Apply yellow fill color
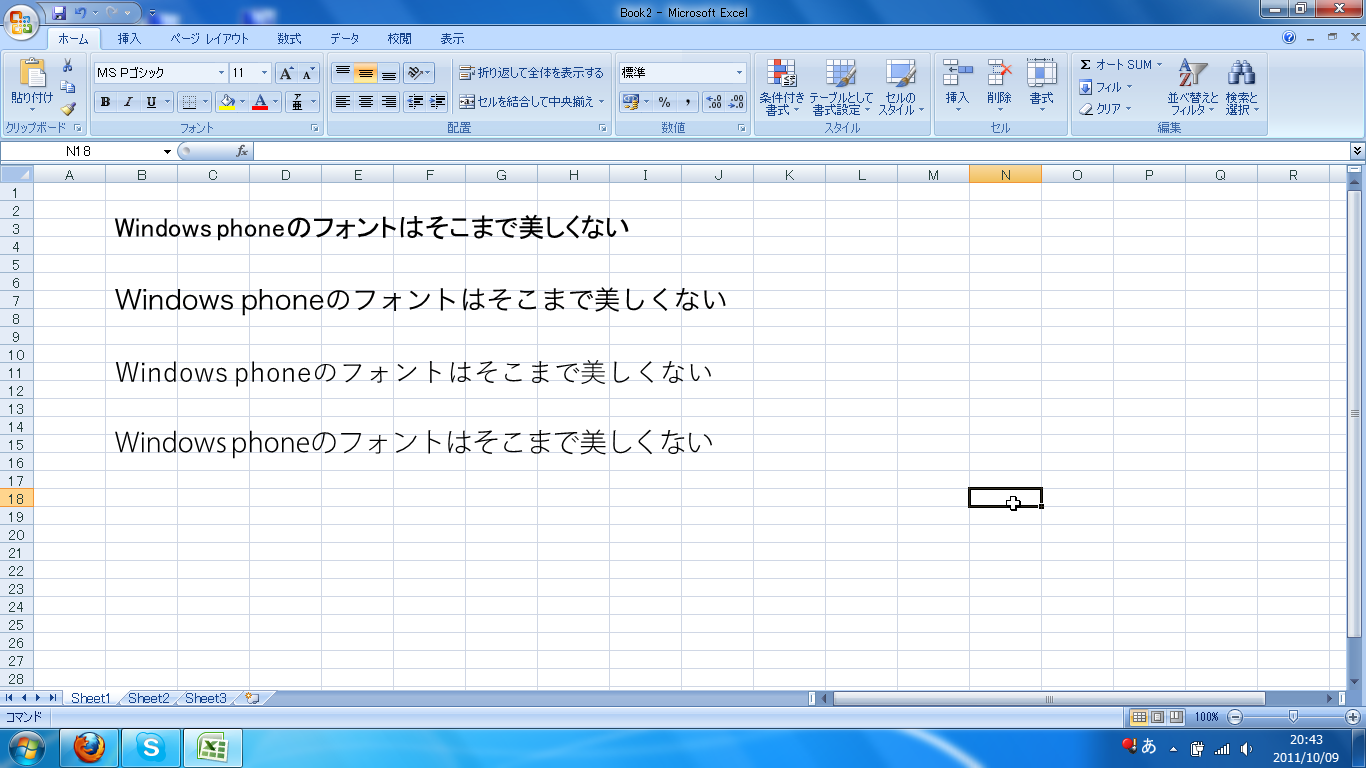This screenshot has width=1366, height=768. 227,102
